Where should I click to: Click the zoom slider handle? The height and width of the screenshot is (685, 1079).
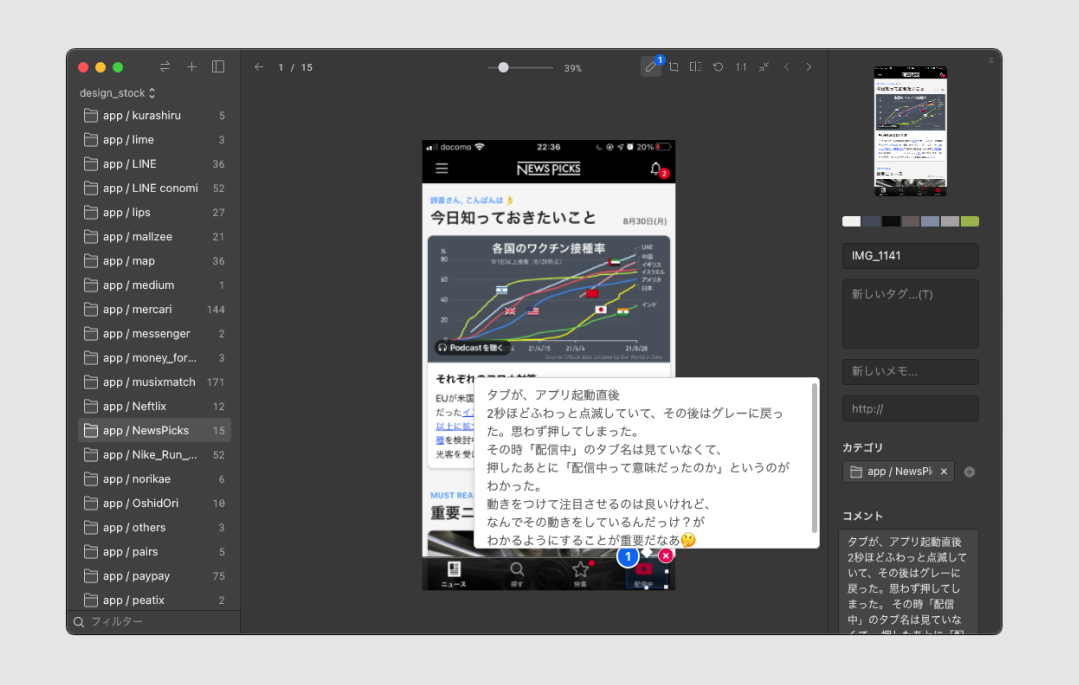point(503,67)
